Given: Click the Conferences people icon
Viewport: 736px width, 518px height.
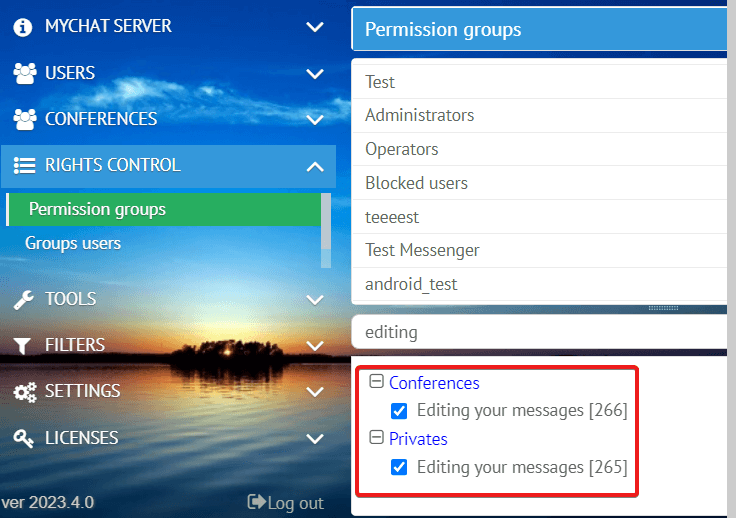Looking at the screenshot, I should 24,119.
